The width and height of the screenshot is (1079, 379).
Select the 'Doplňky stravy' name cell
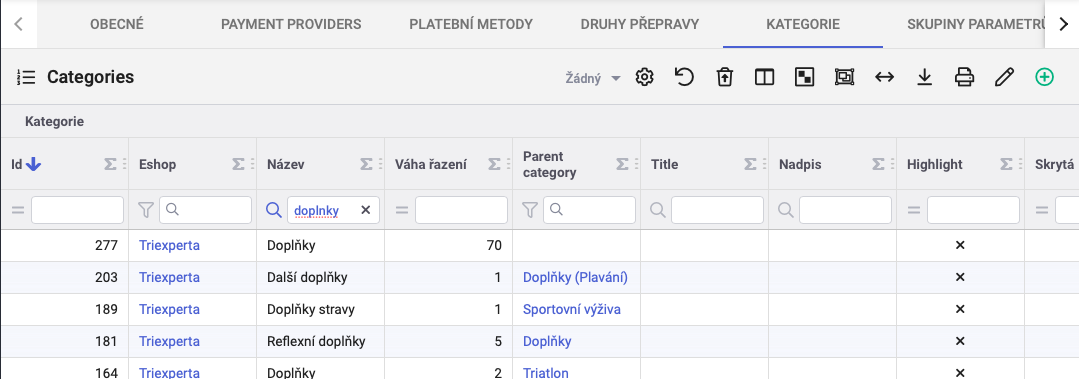coord(320,310)
